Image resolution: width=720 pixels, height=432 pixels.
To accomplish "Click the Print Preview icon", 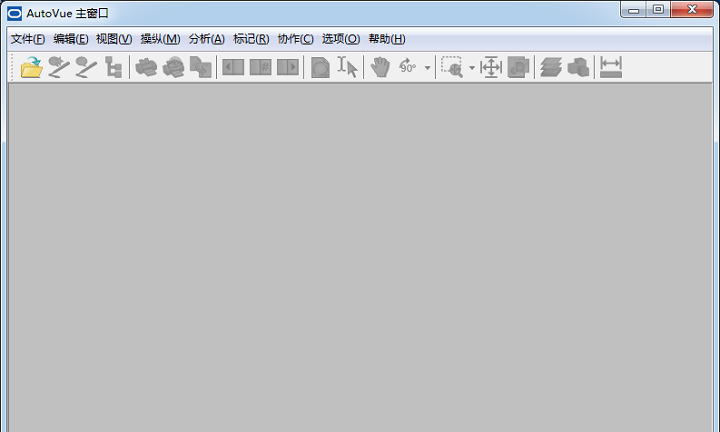I will point(174,67).
